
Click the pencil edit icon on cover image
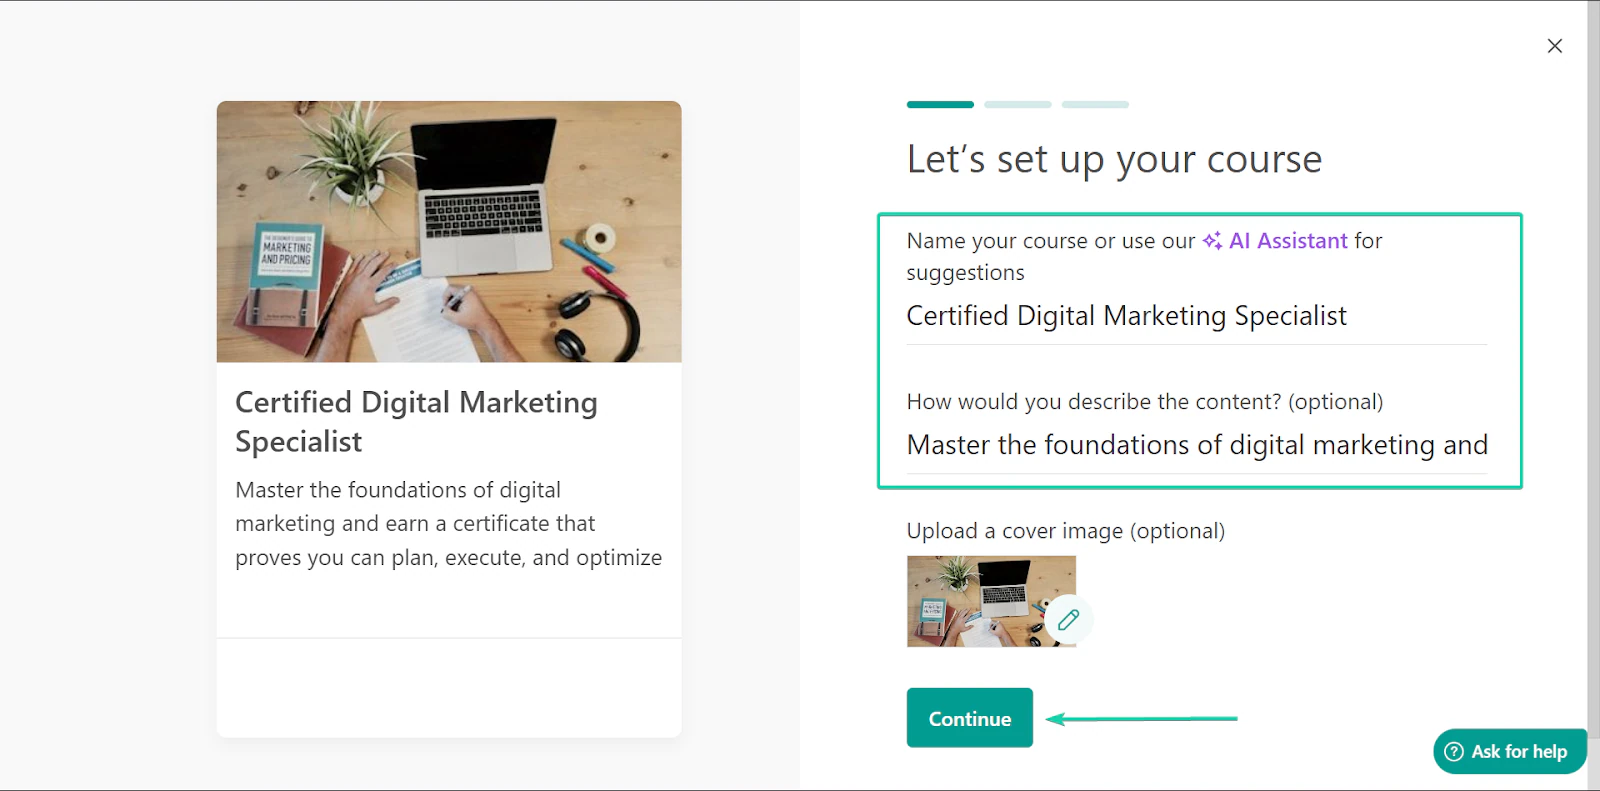pyautogui.click(x=1068, y=620)
